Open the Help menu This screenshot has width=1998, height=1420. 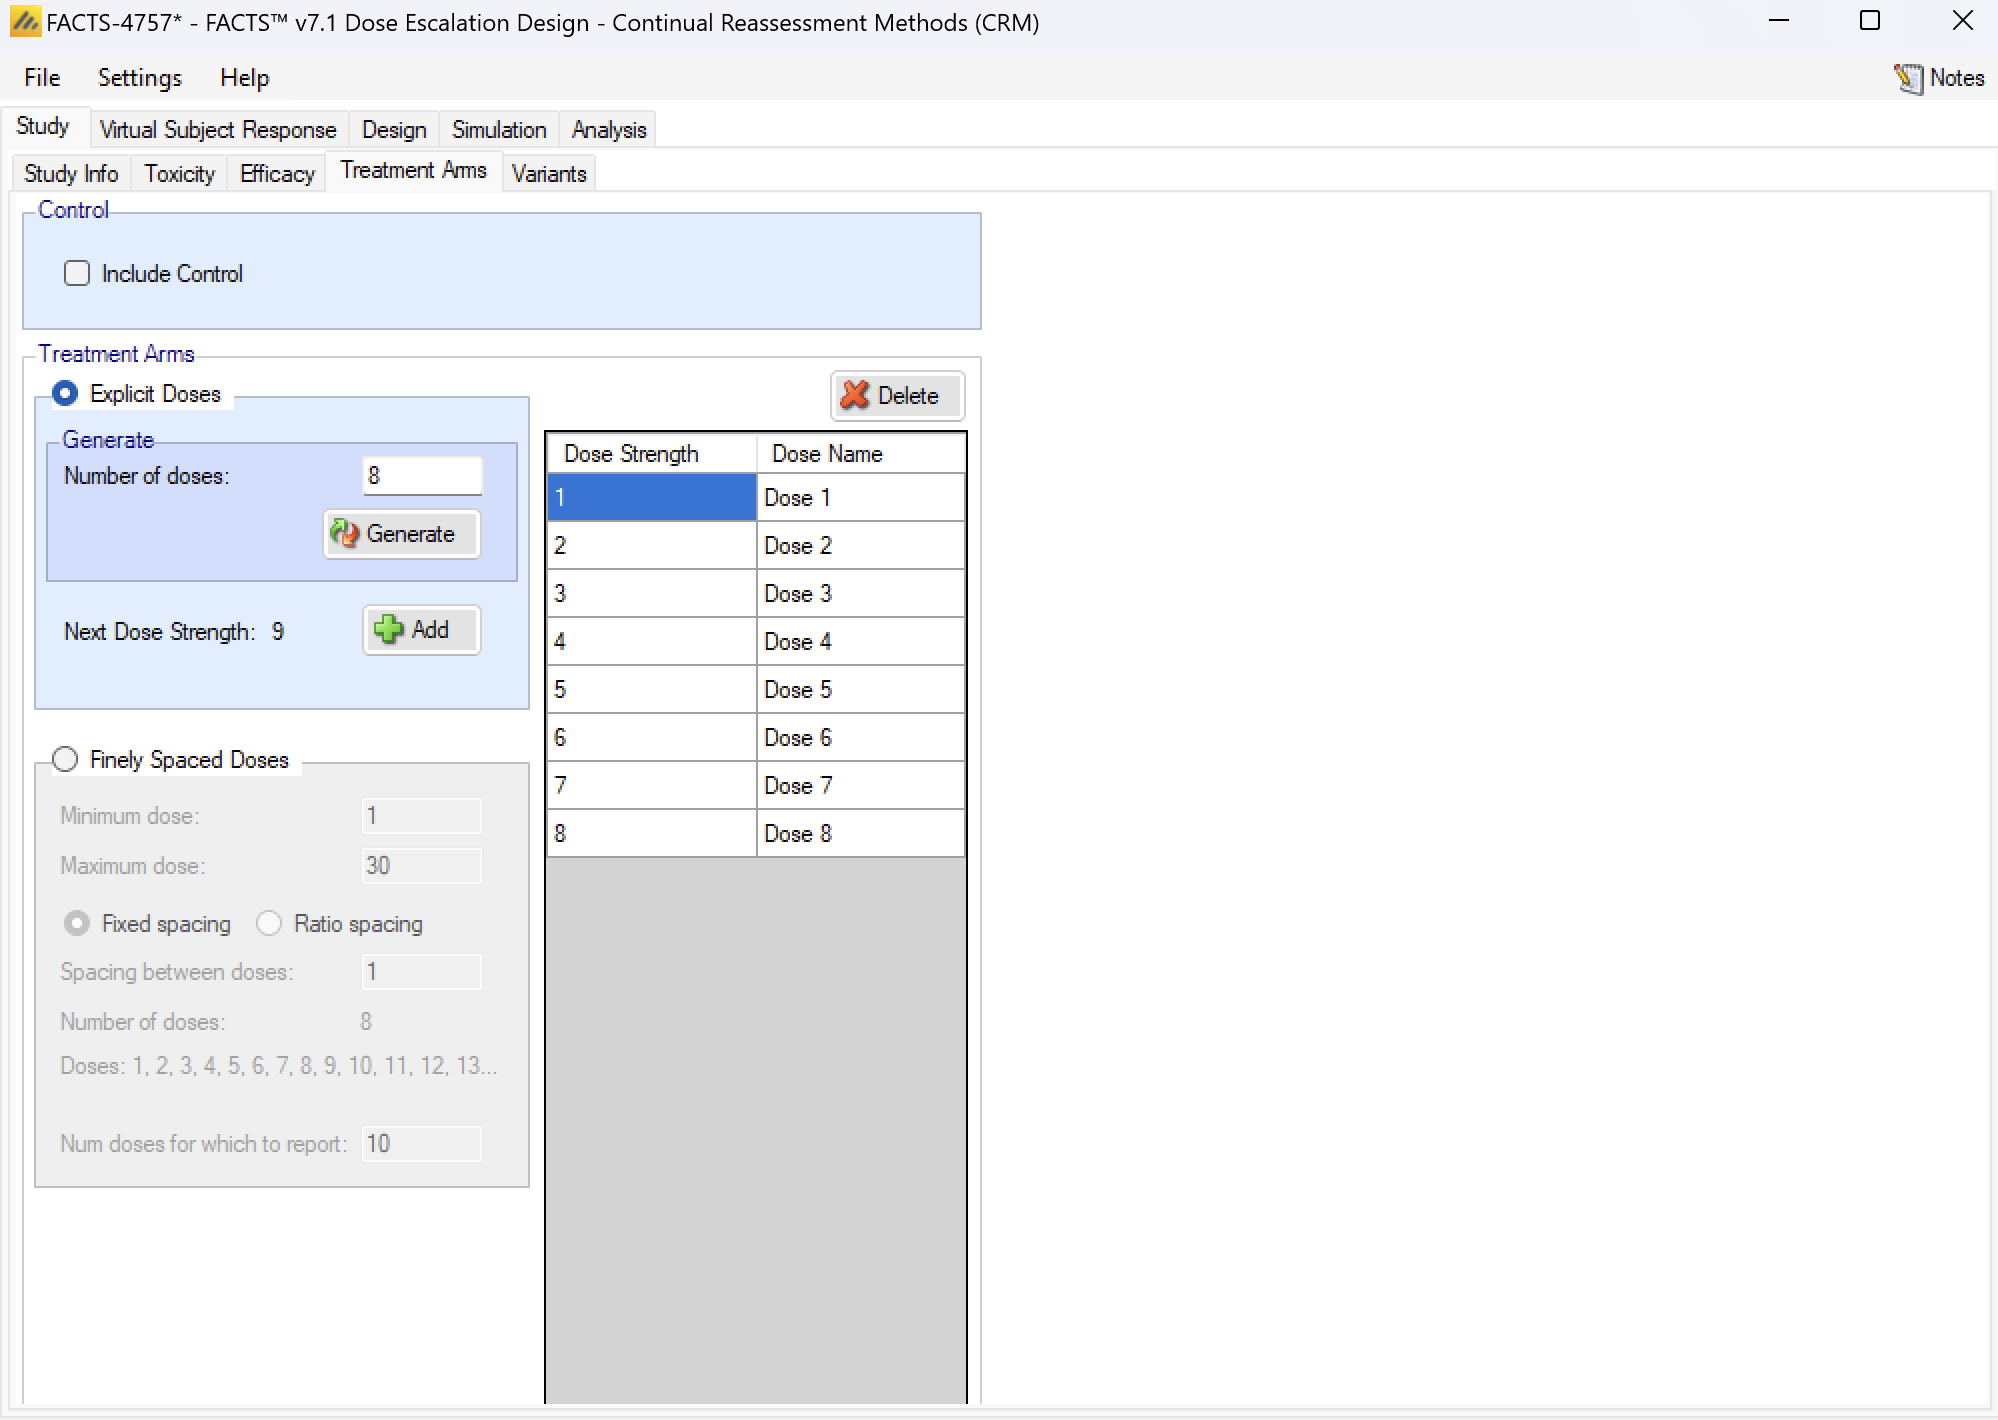tap(244, 78)
